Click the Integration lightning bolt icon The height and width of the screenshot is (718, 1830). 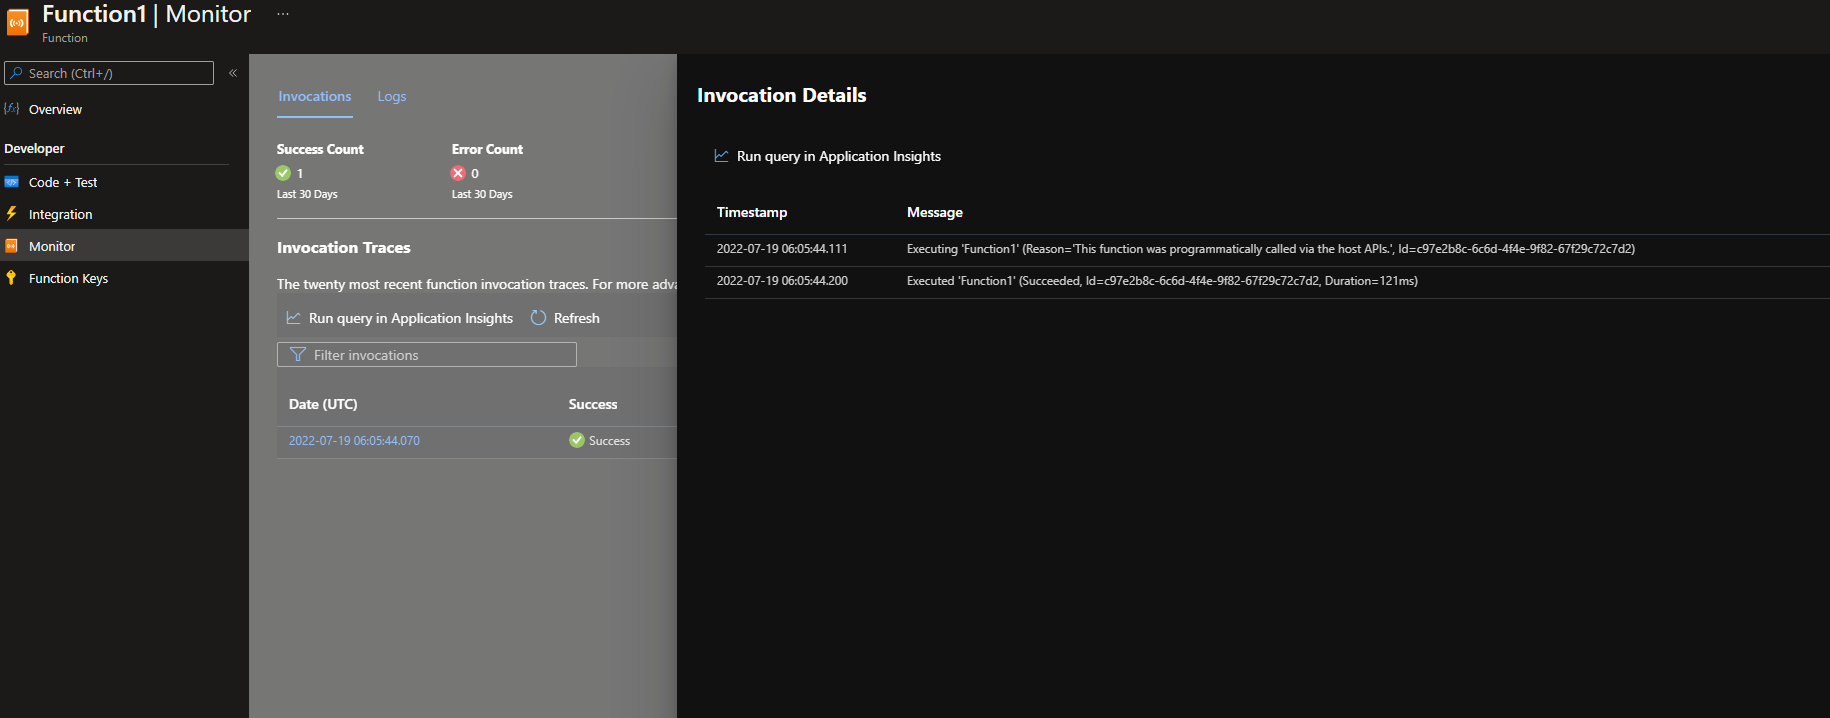pos(12,213)
